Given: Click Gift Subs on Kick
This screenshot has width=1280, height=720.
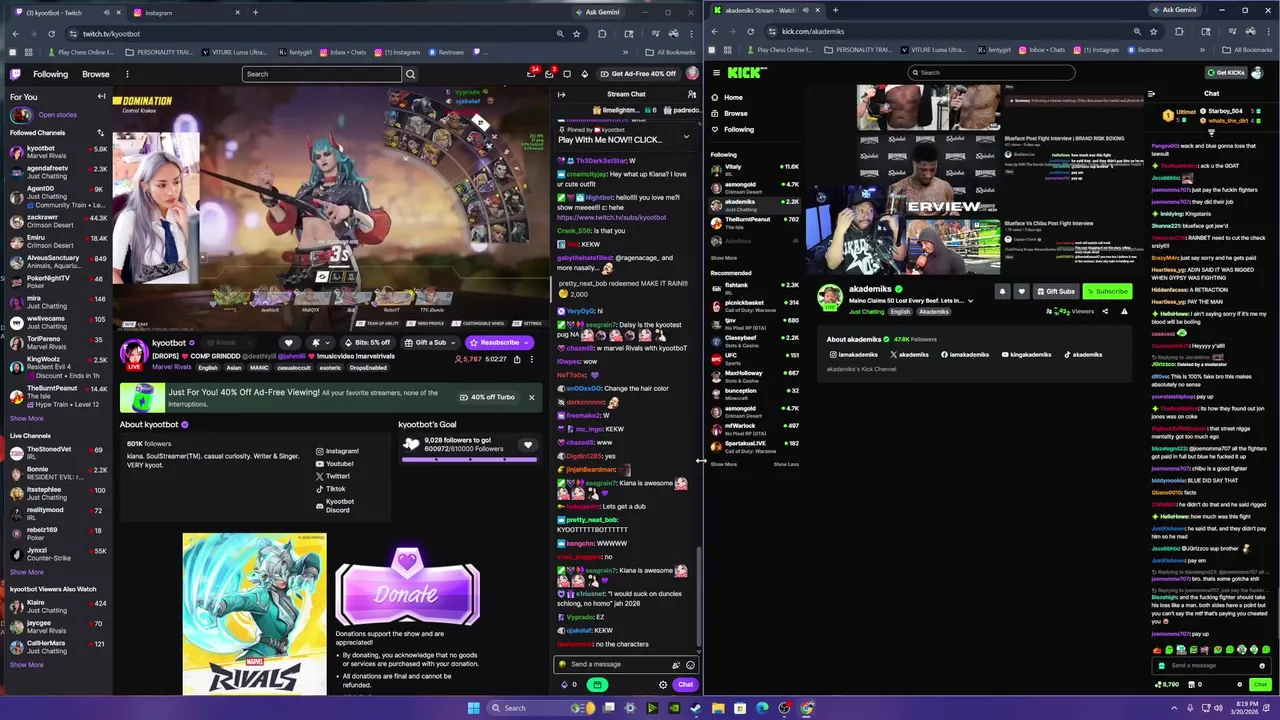Looking at the screenshot, I should click(x=1055, y=291).
